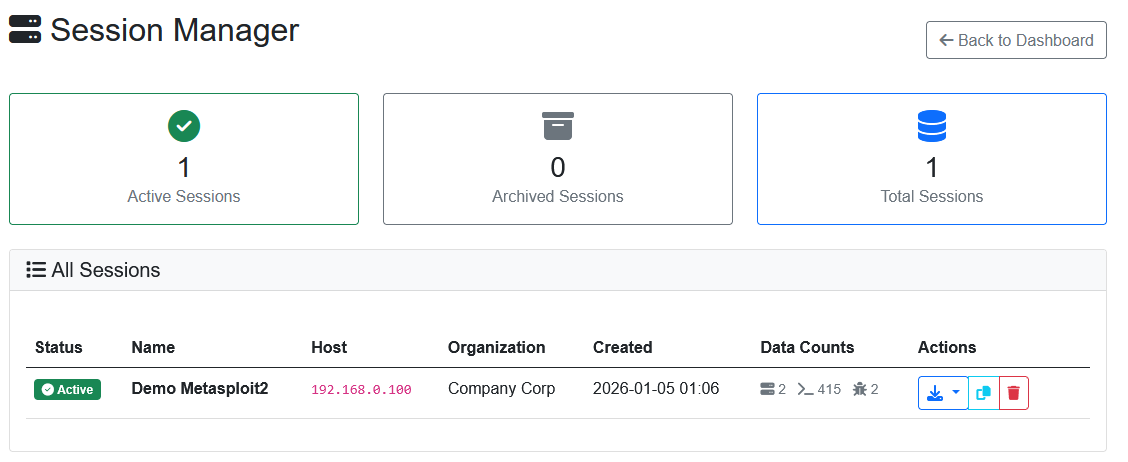This screenshot has width=1128, height=462.
Task: Click the hosts count server icon
Action: (768, 389)
